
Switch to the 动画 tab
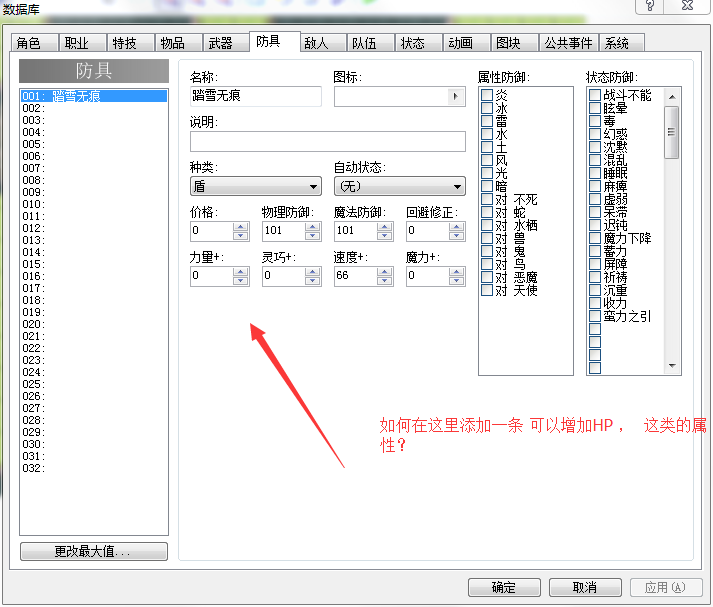tap(467, 43)
